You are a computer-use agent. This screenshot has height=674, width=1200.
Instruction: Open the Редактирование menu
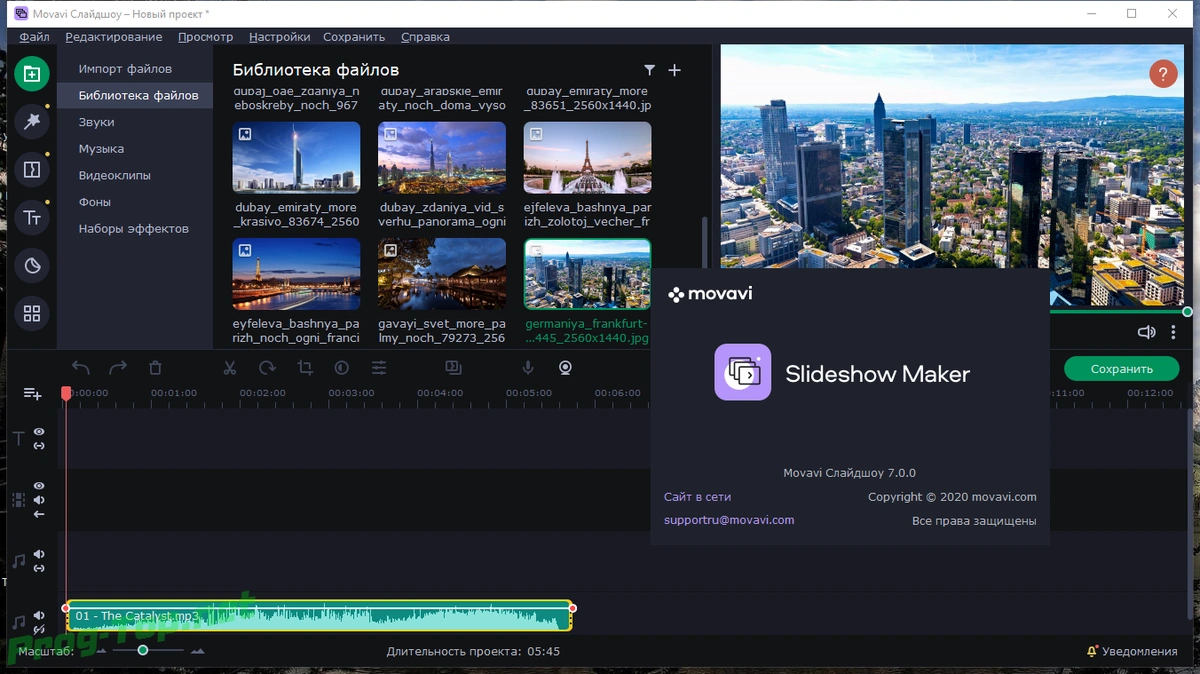pyautogui.click(x=114, y=37)
